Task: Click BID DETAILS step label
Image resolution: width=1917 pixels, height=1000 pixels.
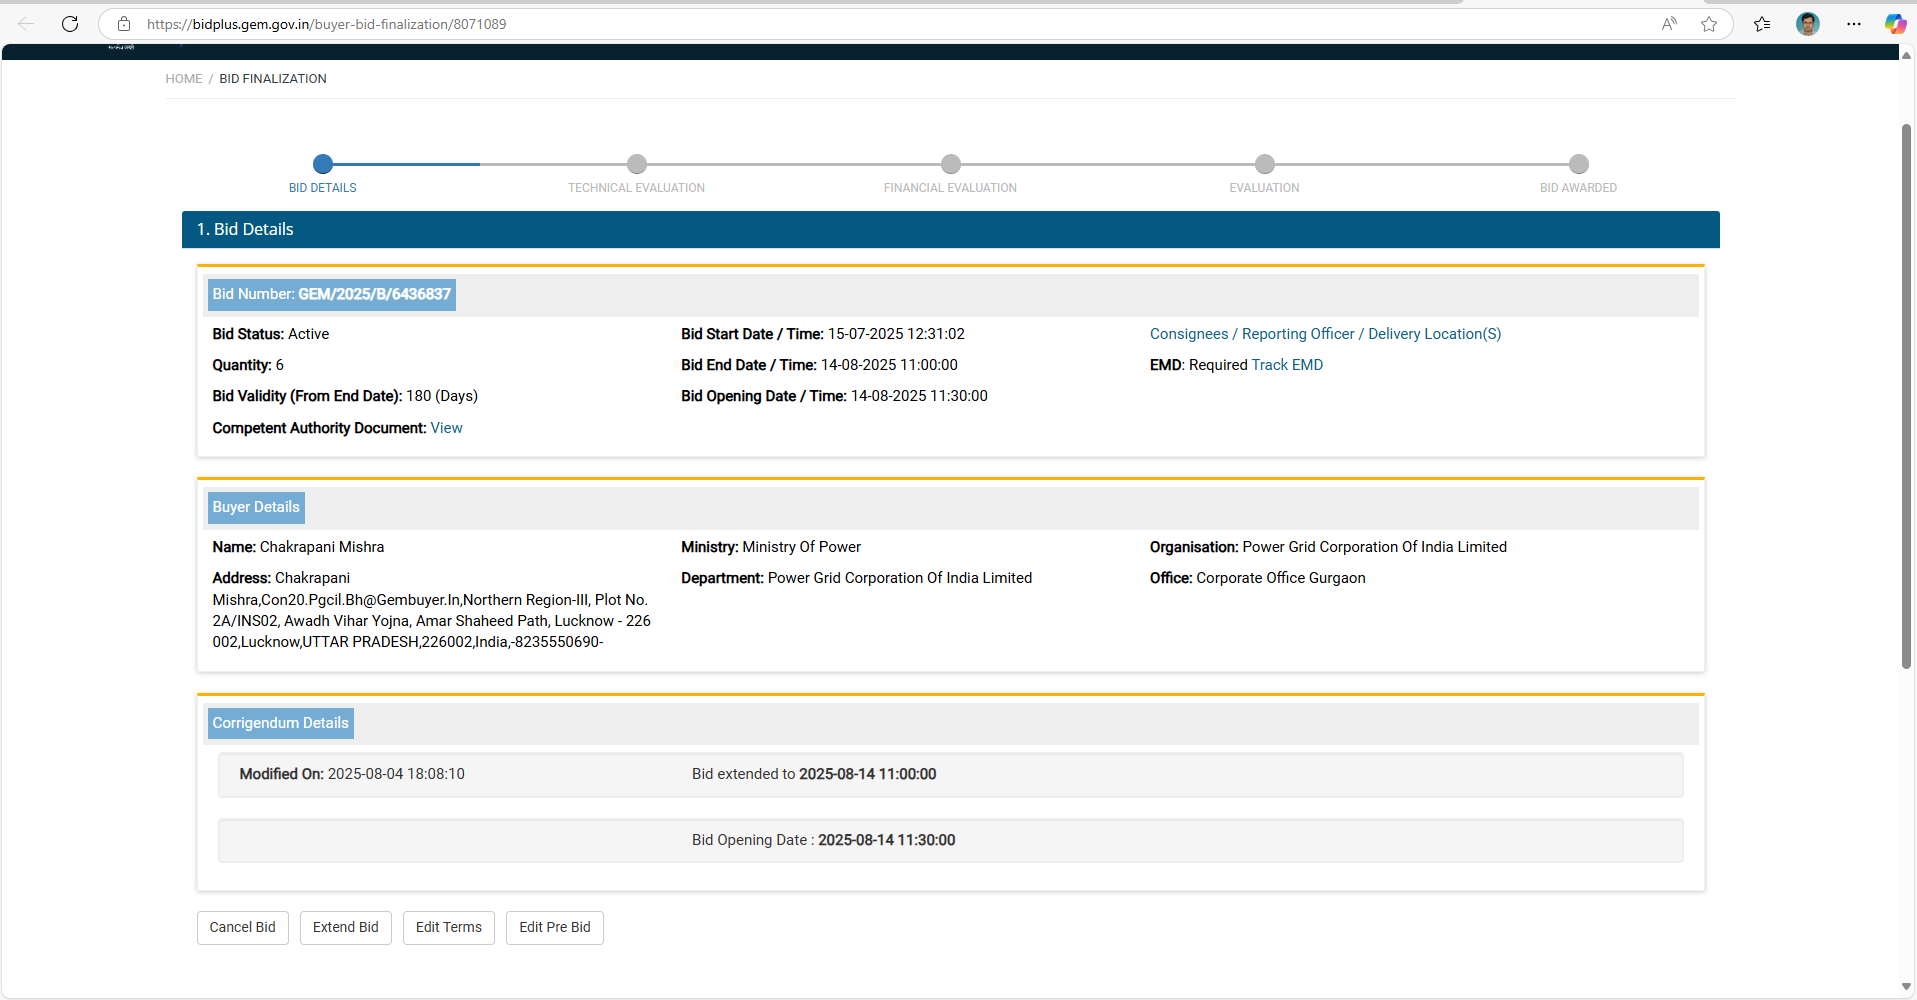Action: tap(323, 188)
